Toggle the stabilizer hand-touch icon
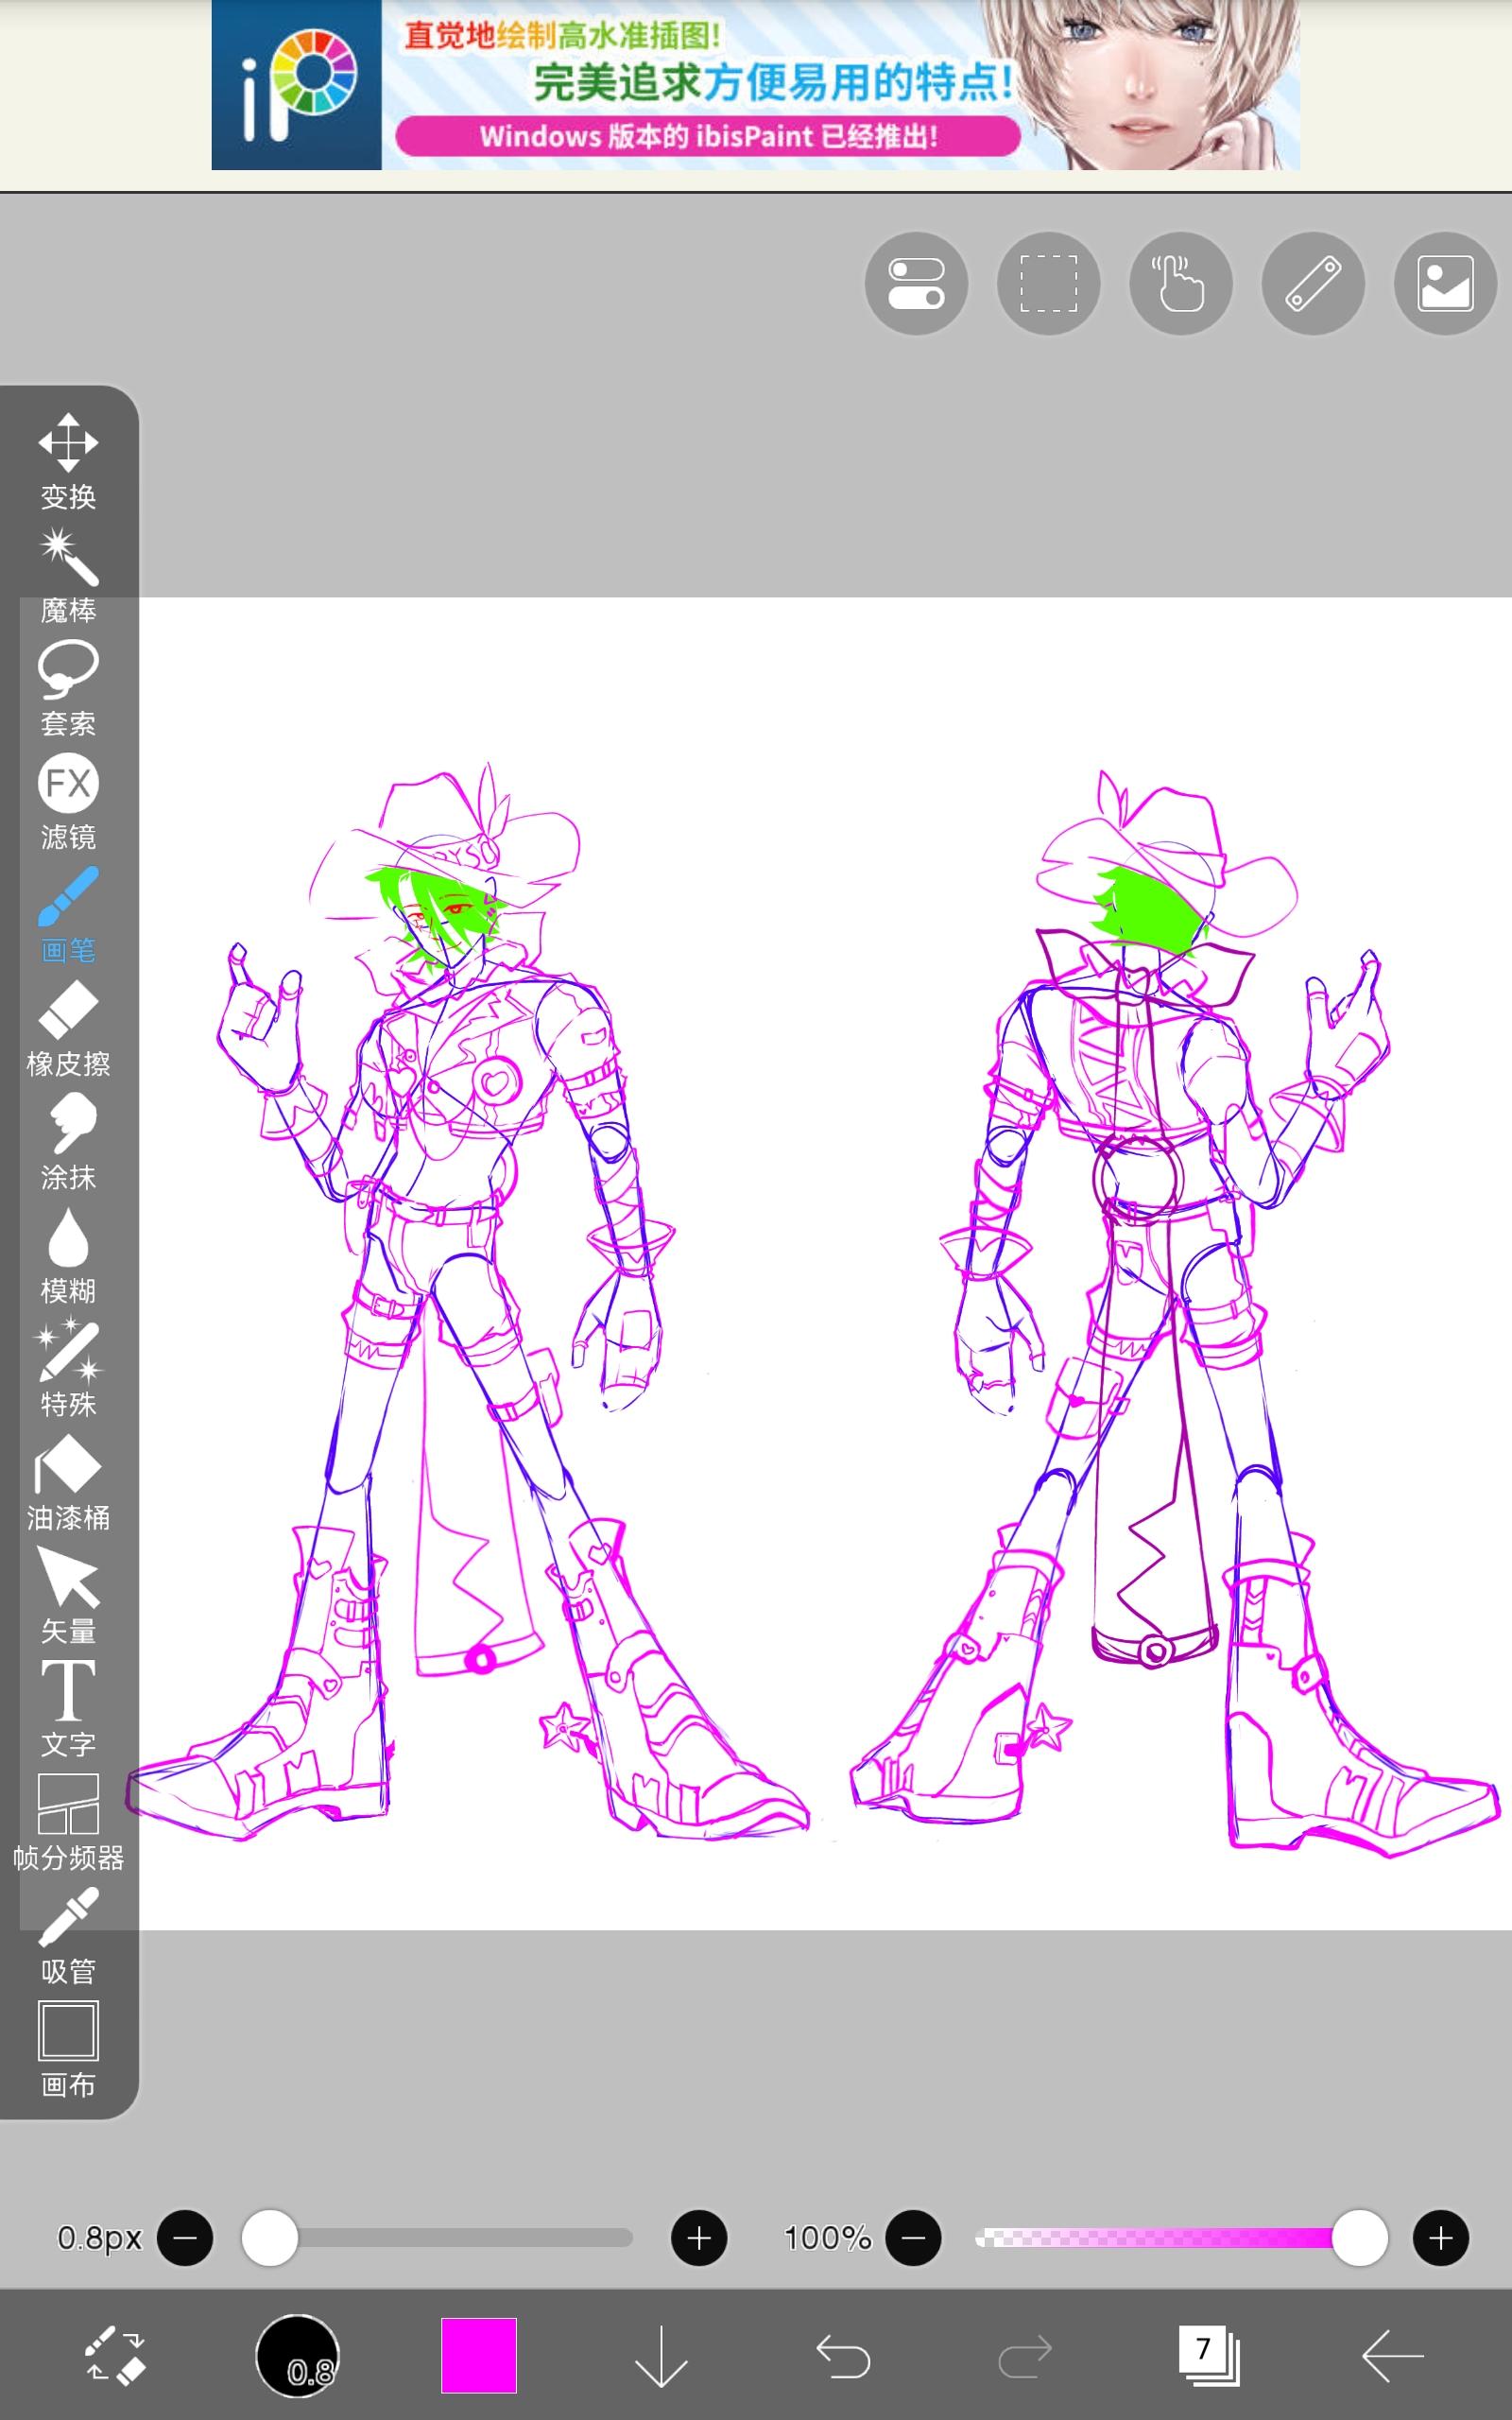Viewport: 1512px width, 2420px height. coord(1180,284)
